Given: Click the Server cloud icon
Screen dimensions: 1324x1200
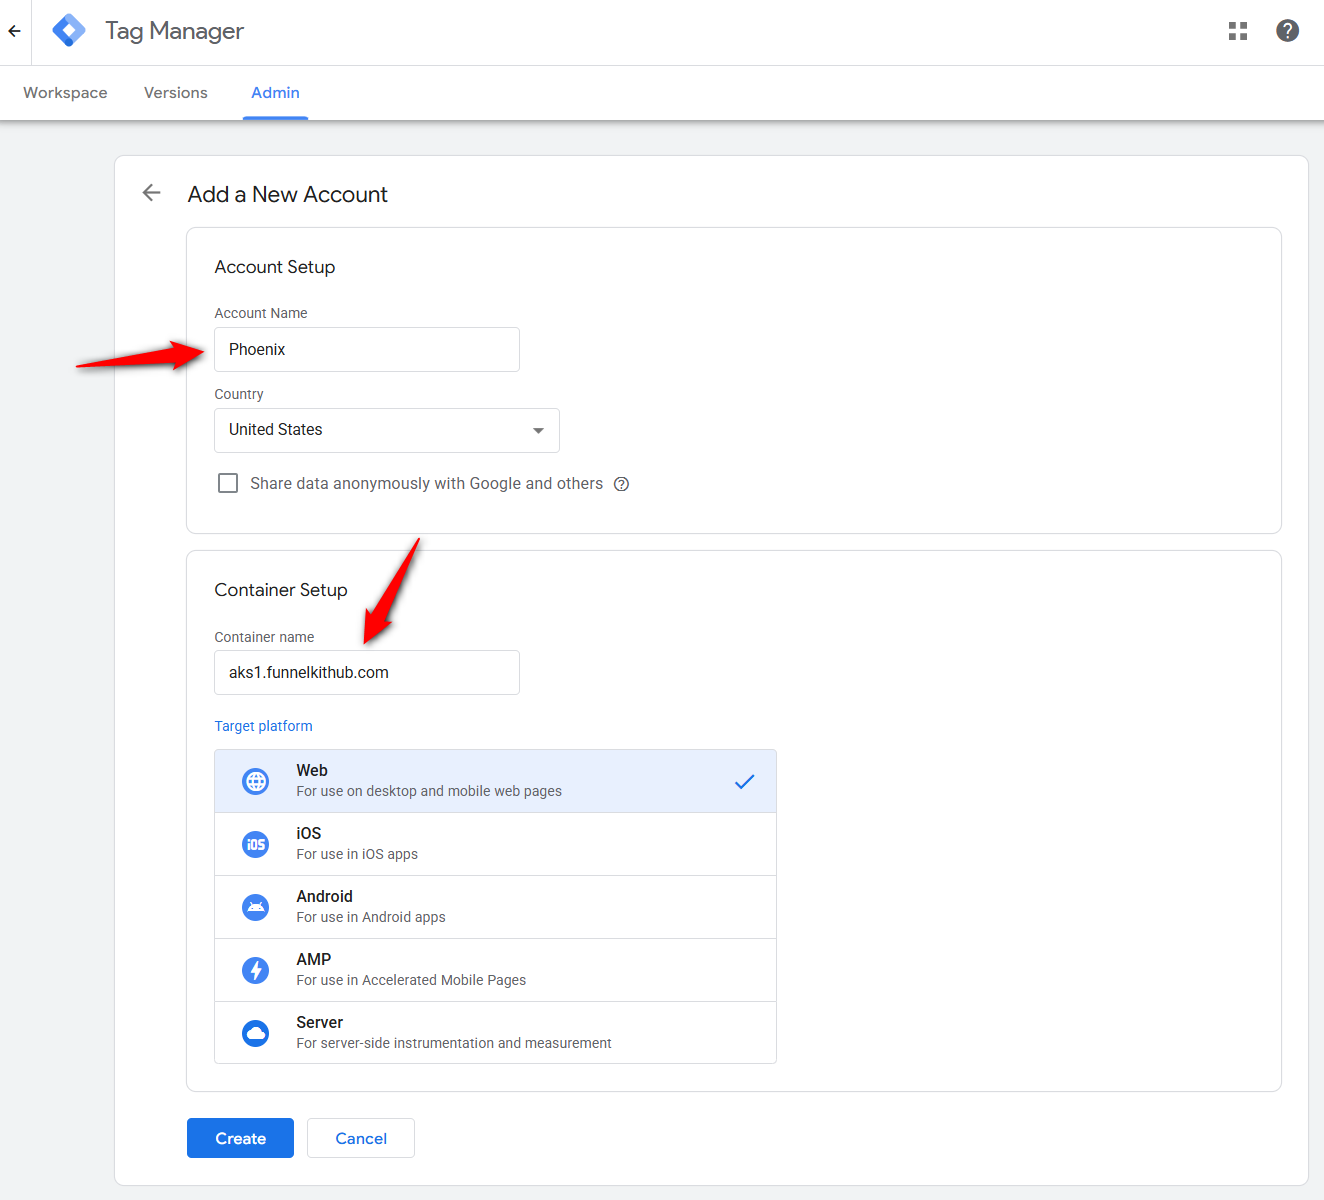Looking at the screenshot, I should click(256, 1033).
